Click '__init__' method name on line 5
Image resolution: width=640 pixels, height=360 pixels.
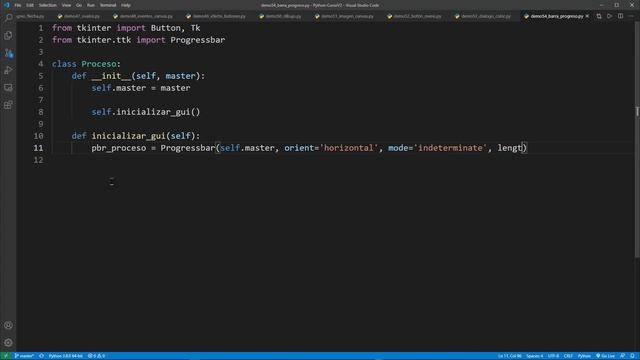[x=111, y=76]
